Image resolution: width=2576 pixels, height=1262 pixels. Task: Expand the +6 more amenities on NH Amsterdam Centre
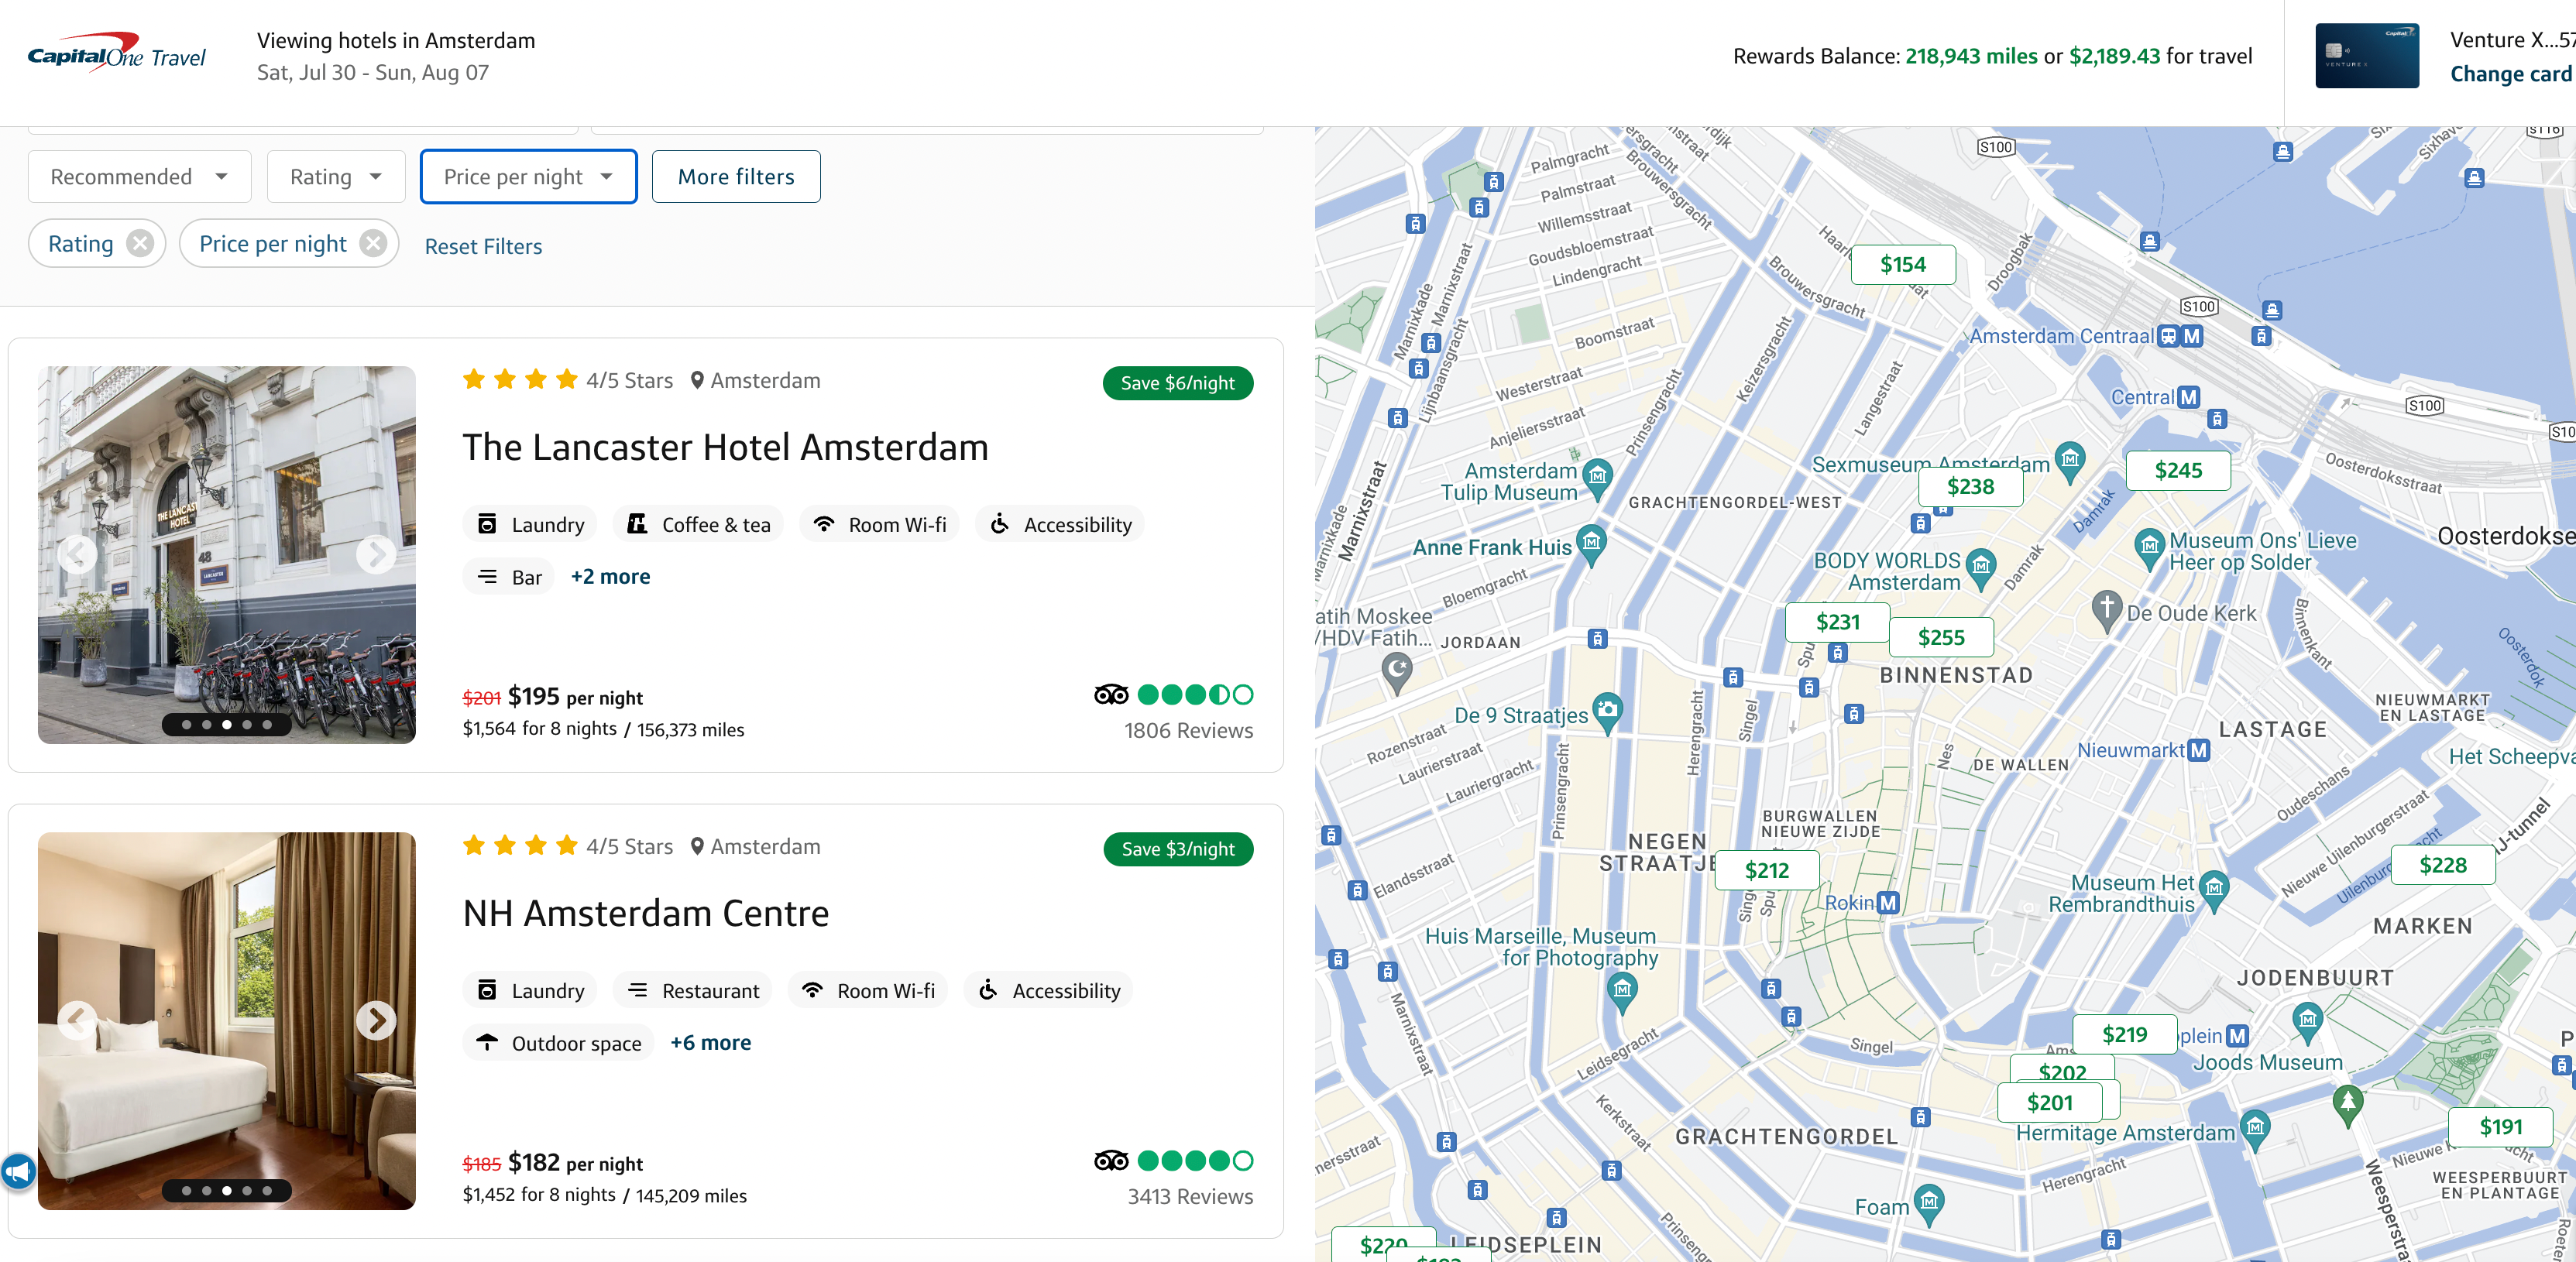coord(710,1042)
